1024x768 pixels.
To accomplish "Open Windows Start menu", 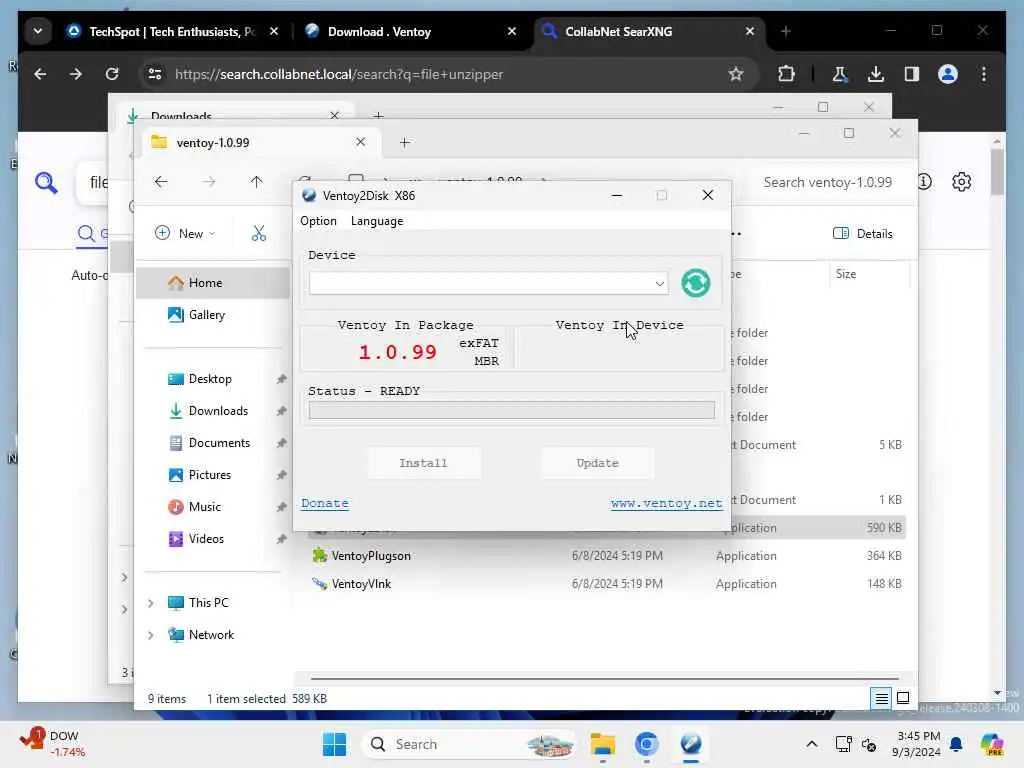I will click(x=334, y=744).
